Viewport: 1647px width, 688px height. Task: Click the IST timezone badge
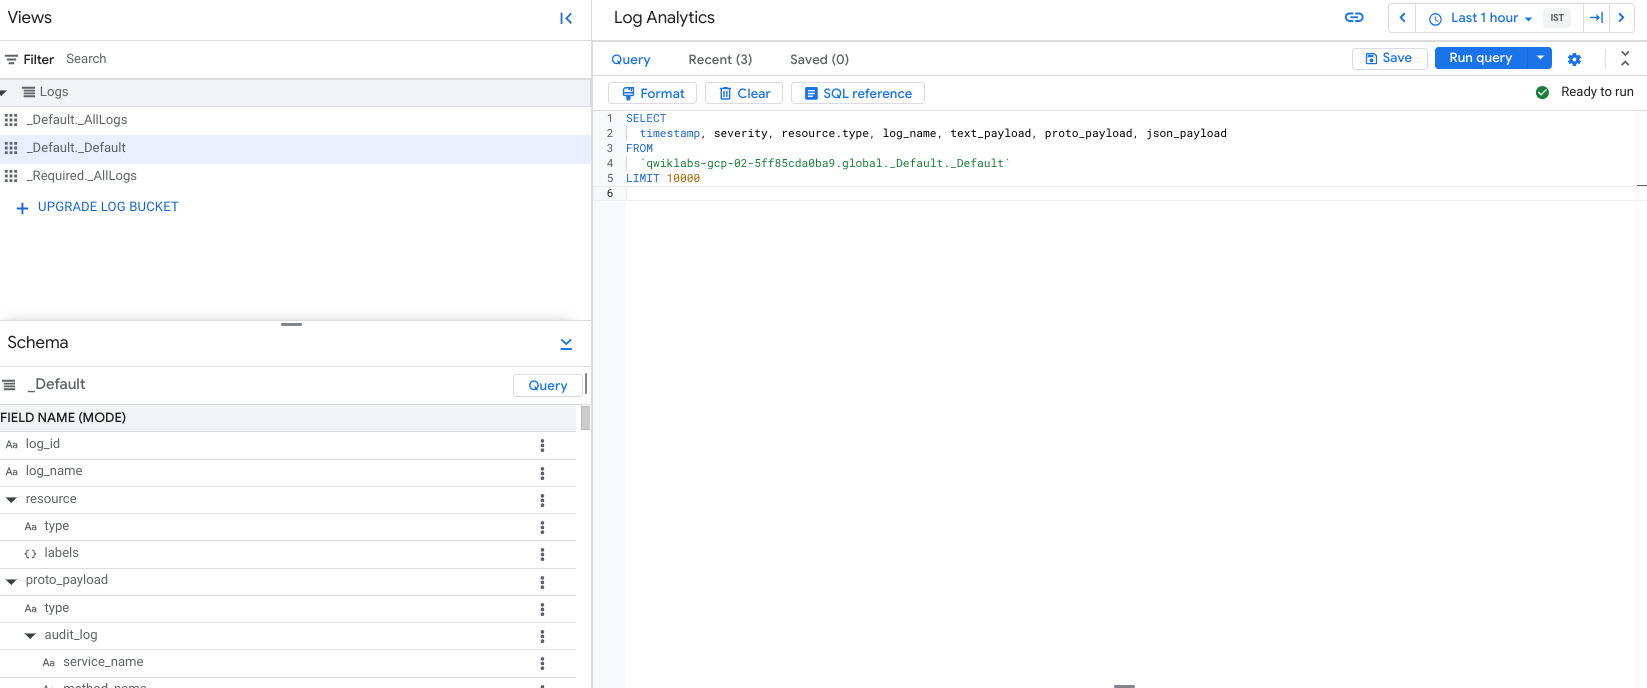tap(1557, 18)
